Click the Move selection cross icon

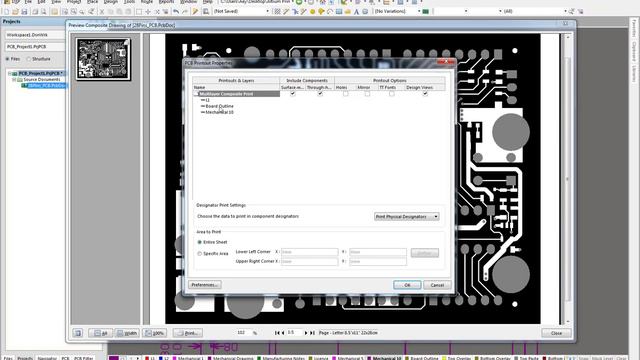tap(148, 12)
